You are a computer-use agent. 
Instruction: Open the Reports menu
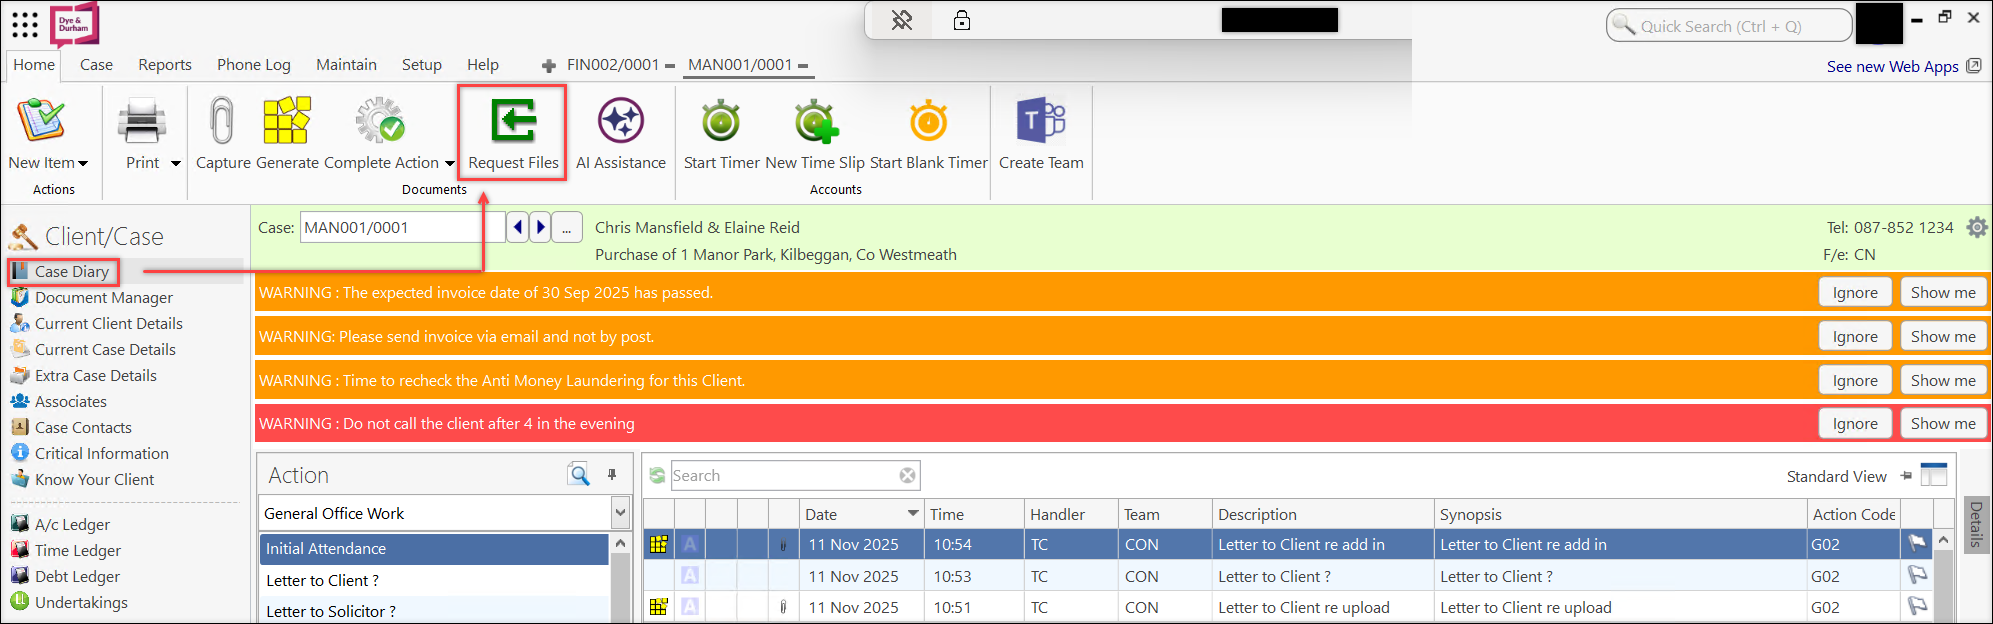point(165,65)
